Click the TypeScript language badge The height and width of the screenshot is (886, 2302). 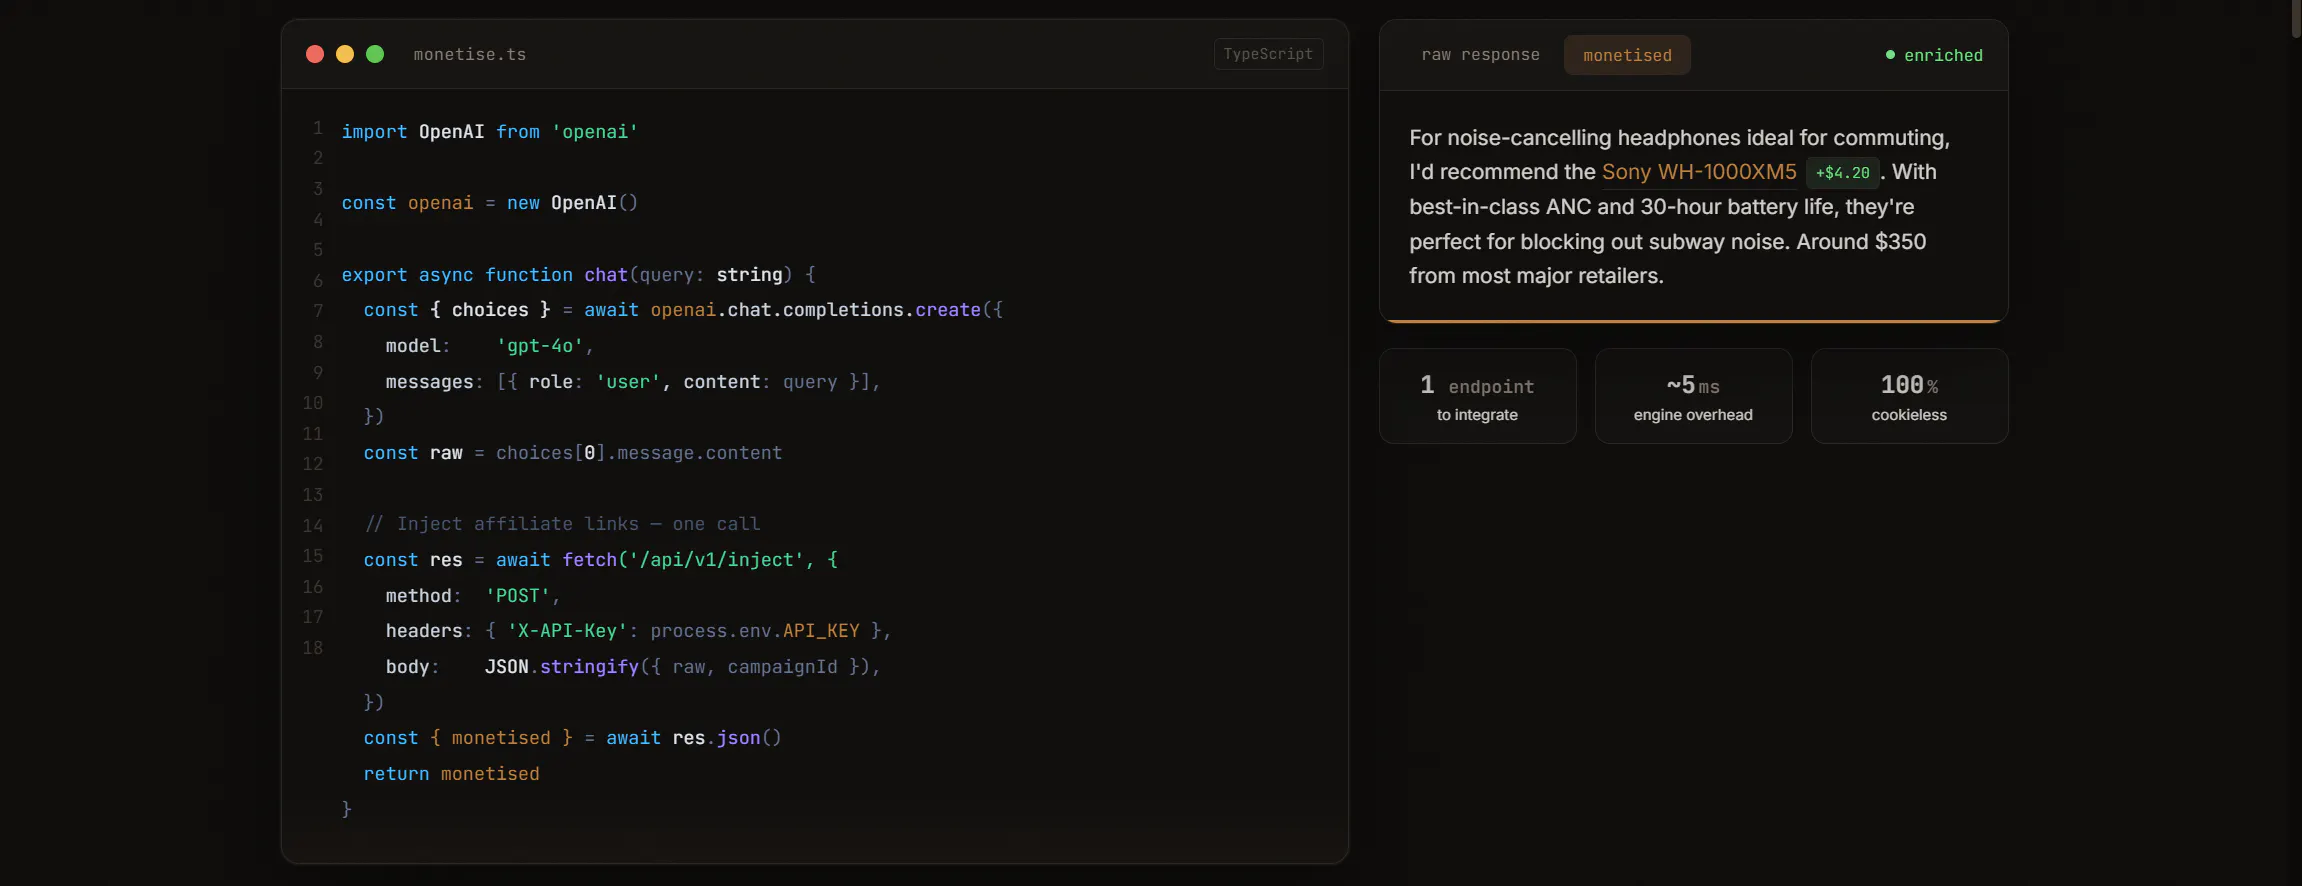[x=1268, y=54]
